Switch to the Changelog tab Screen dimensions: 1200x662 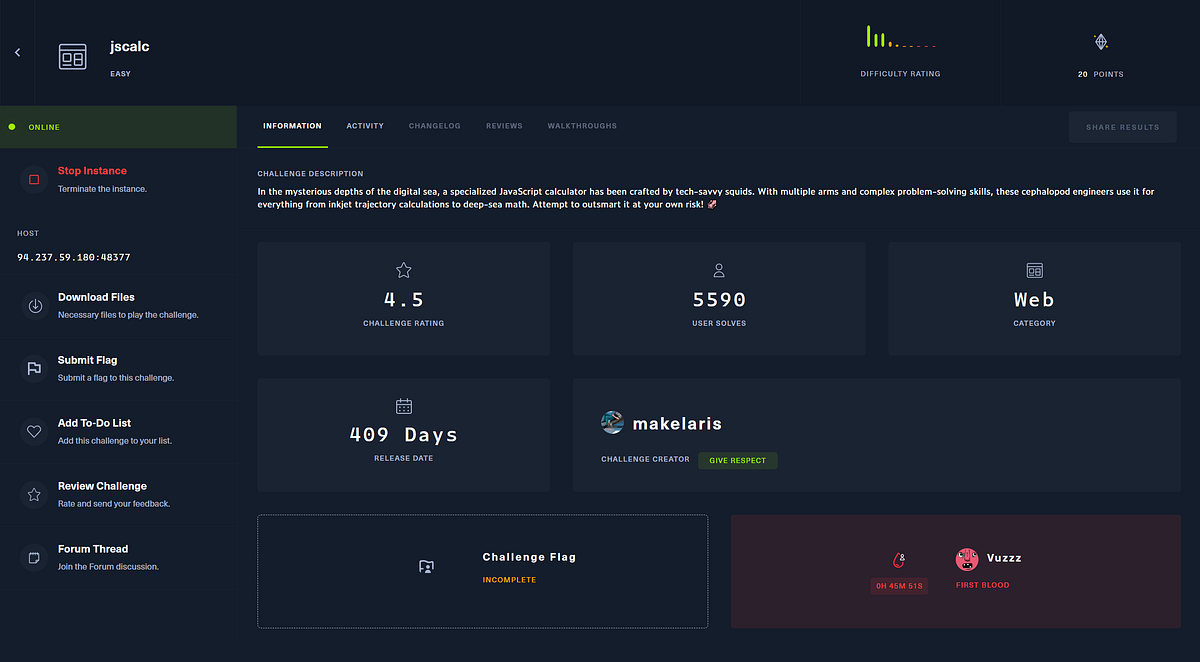(x=434, y=125)
